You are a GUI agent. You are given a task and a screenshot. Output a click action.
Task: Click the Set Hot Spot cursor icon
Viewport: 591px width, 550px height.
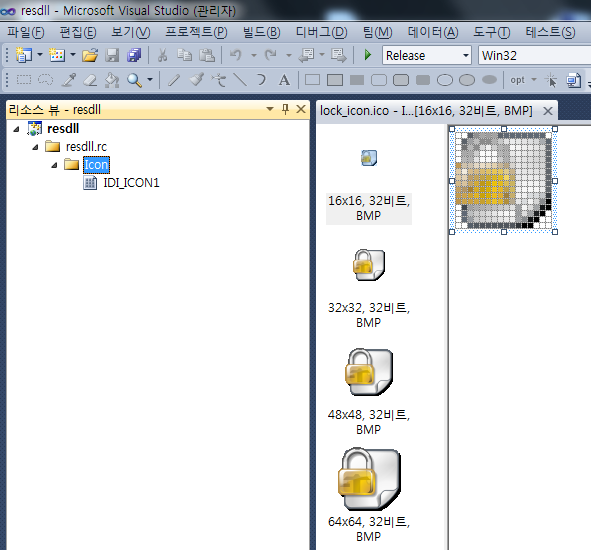tap(551, 80)
